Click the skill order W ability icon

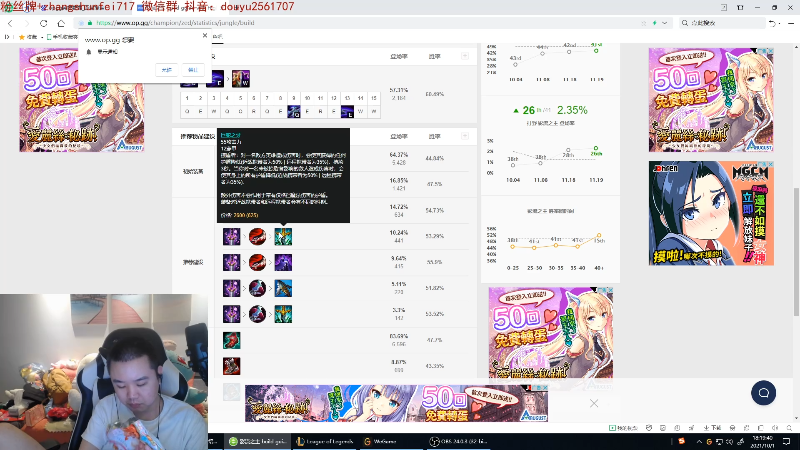click(241, 79)
